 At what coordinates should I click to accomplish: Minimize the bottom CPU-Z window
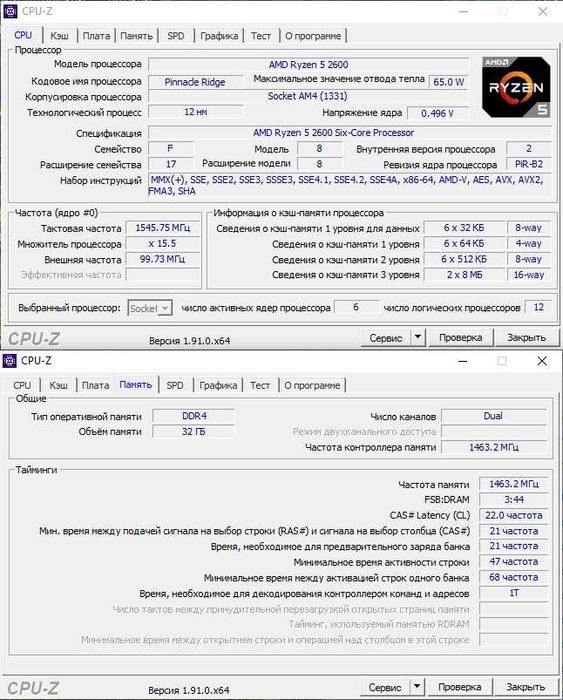pos(463,361)
